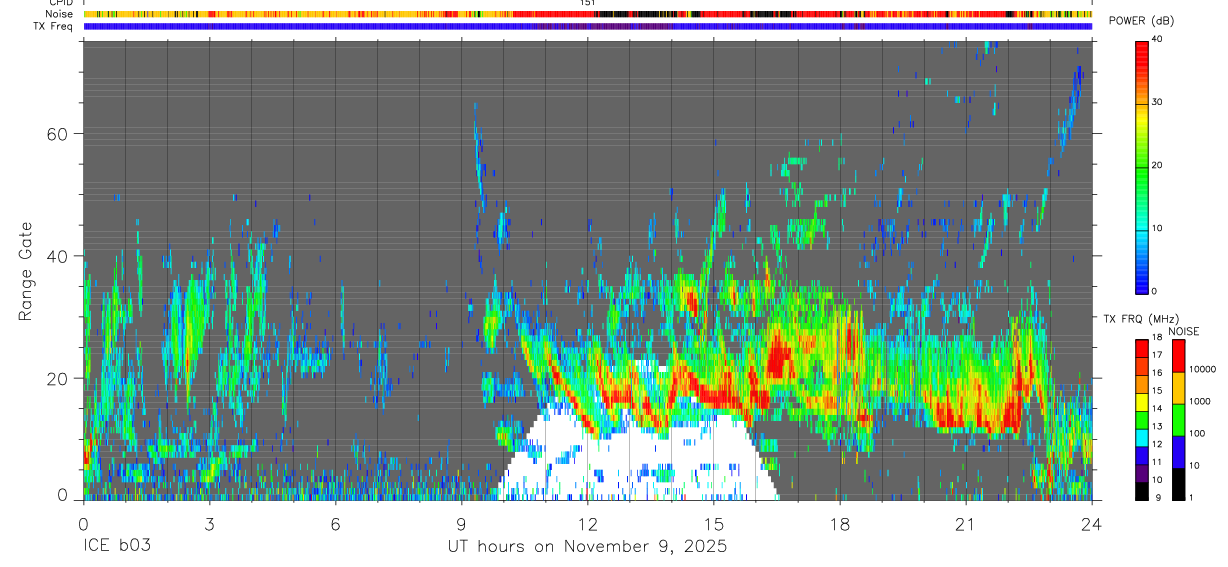
Task: Click the 40 tick on POWER colorbar
Action: click(x=1159, y=39)
